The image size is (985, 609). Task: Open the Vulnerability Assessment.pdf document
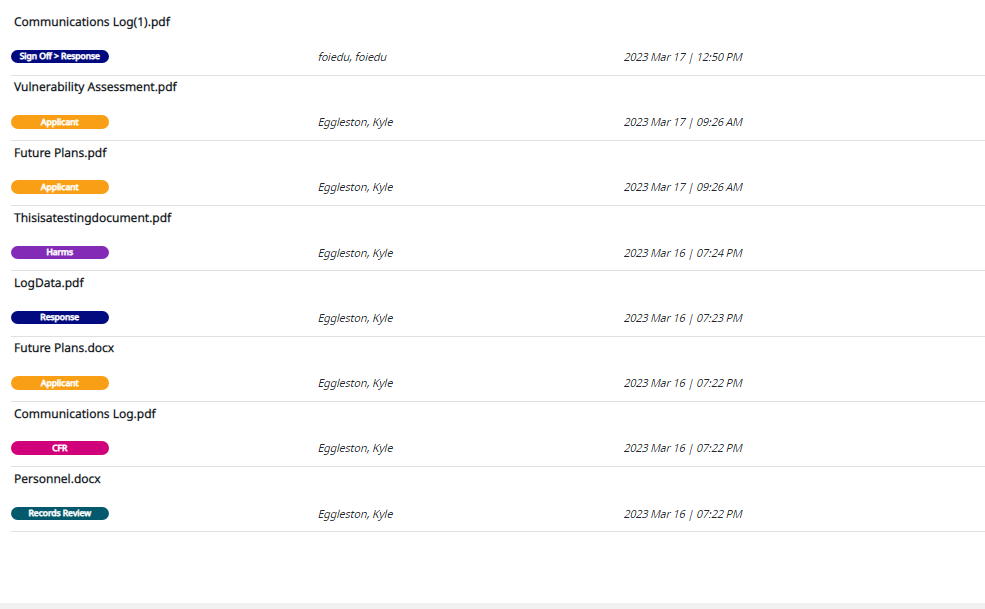point(94,86)
